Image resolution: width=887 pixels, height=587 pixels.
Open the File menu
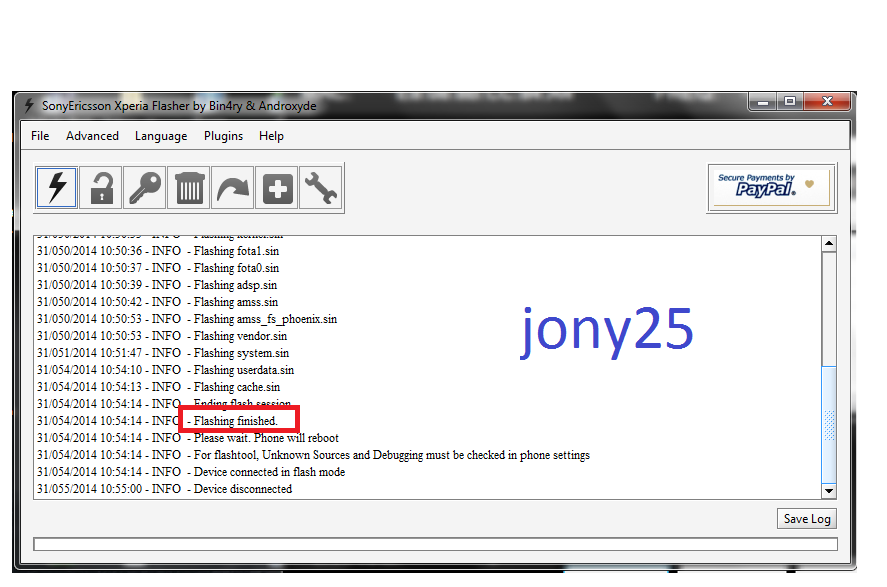[x=40, y=136]
